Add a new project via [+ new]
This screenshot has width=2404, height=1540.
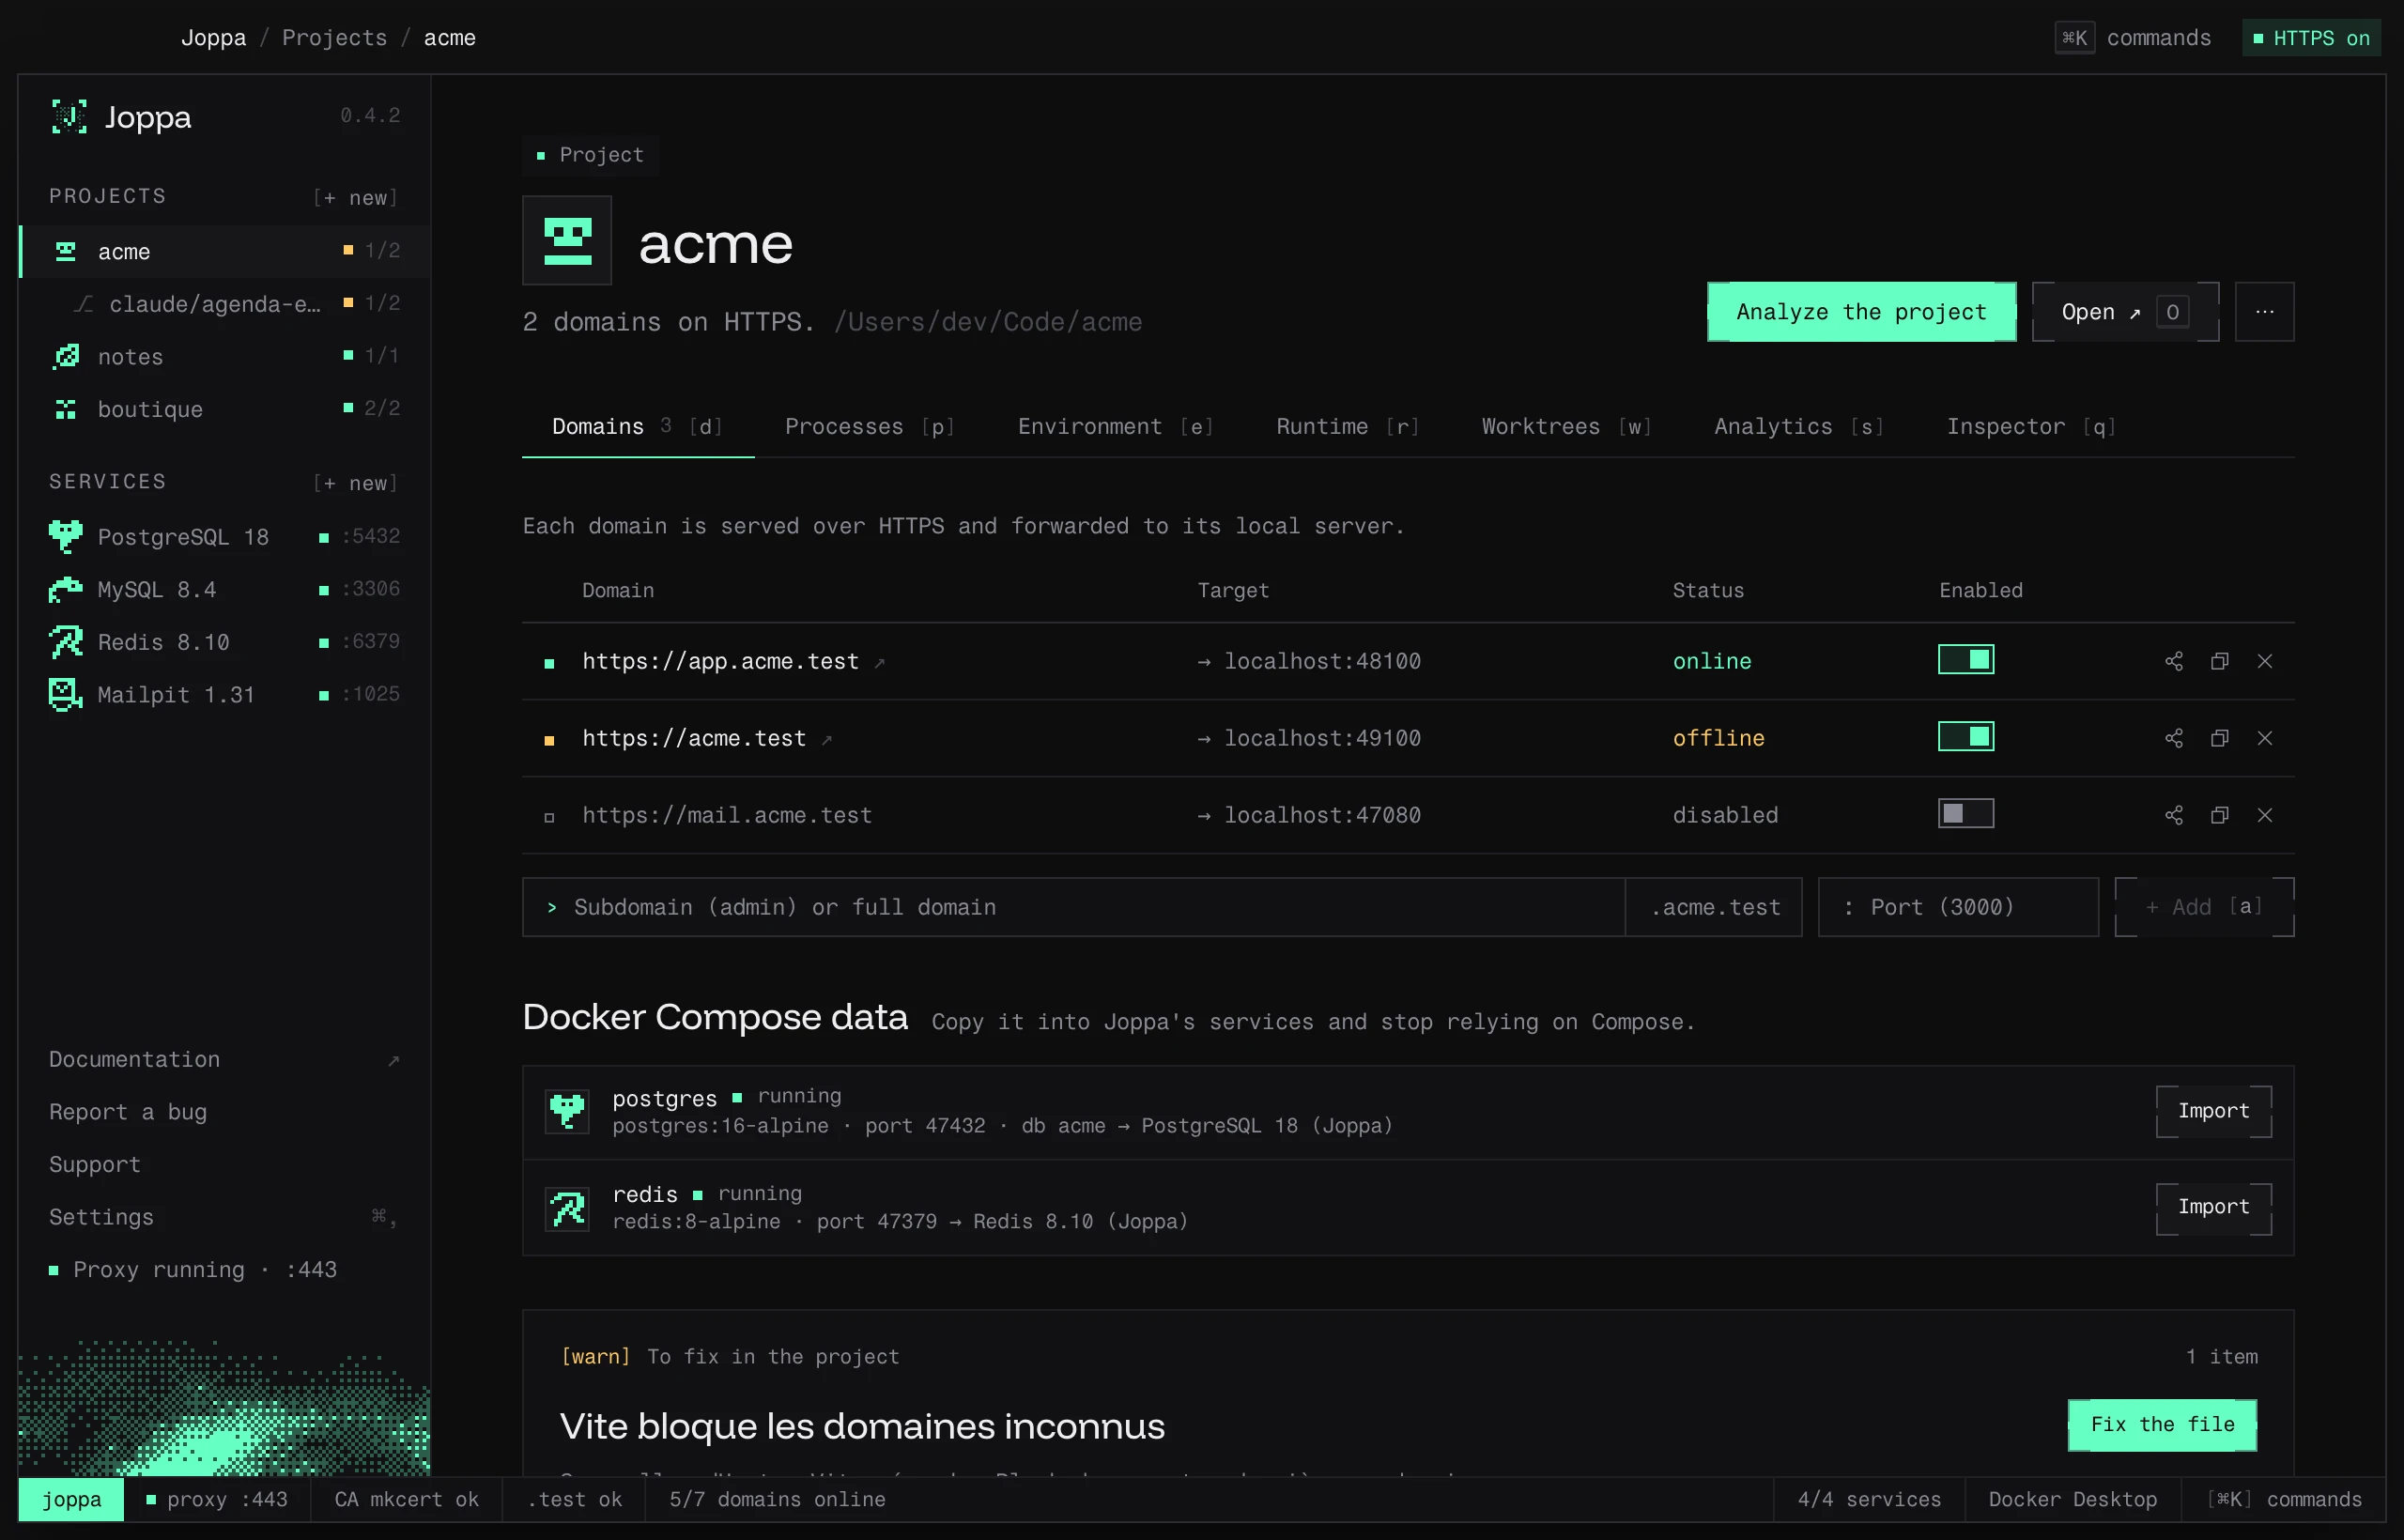point(355,197)
